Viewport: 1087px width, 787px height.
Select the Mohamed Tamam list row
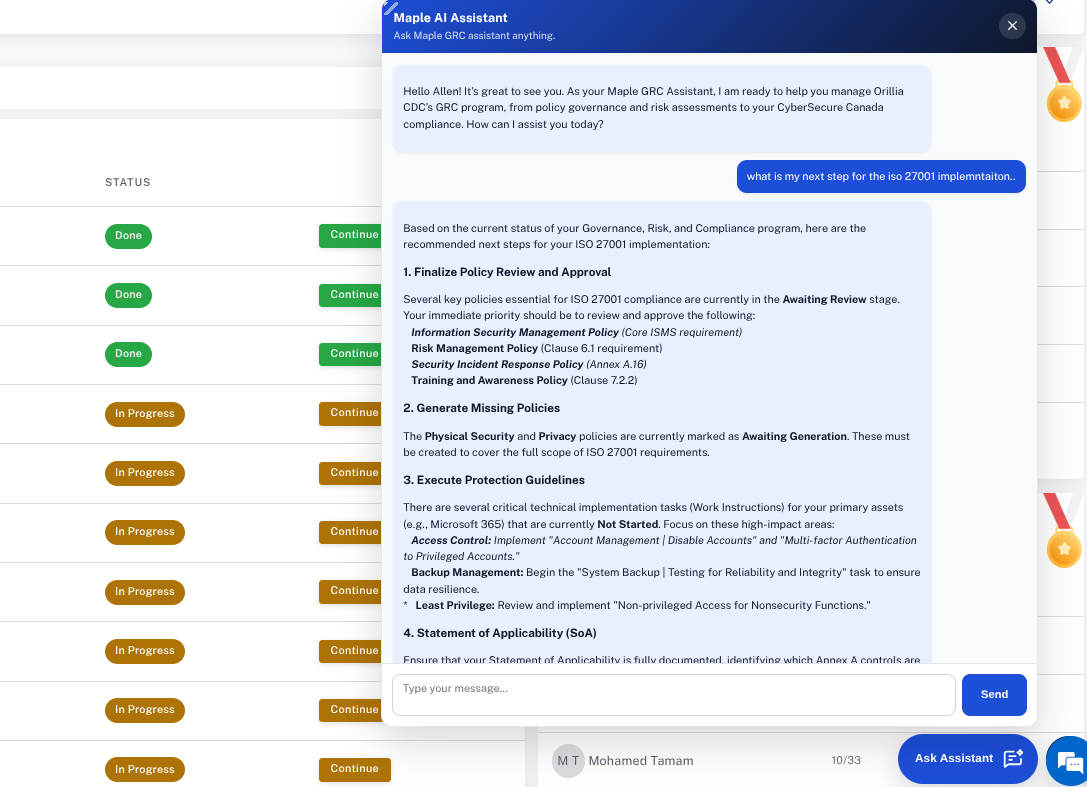click(x=700, y=760)
